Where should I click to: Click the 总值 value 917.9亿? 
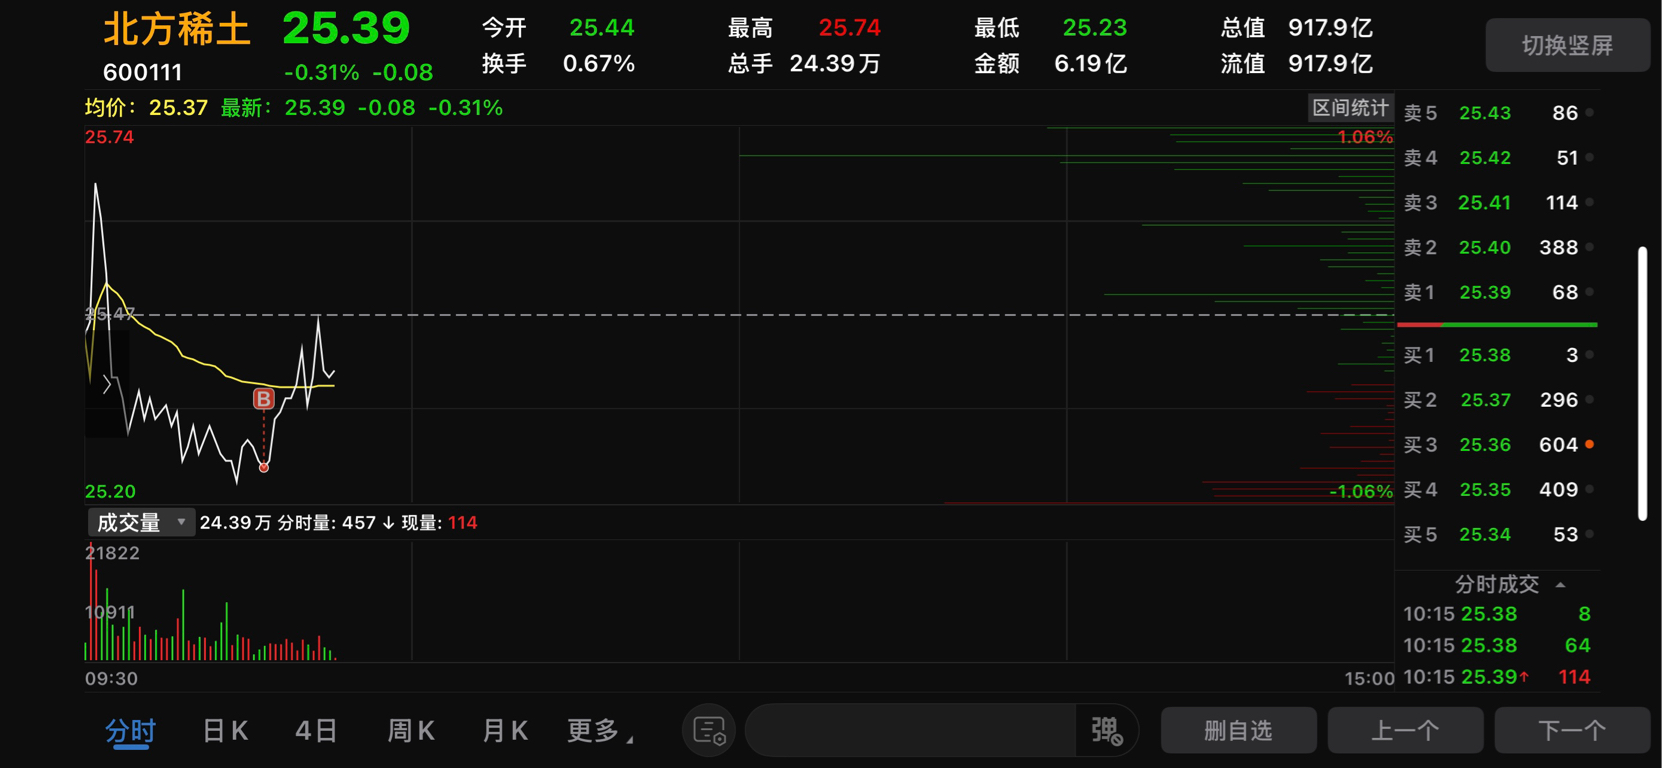pos(1330,28)
